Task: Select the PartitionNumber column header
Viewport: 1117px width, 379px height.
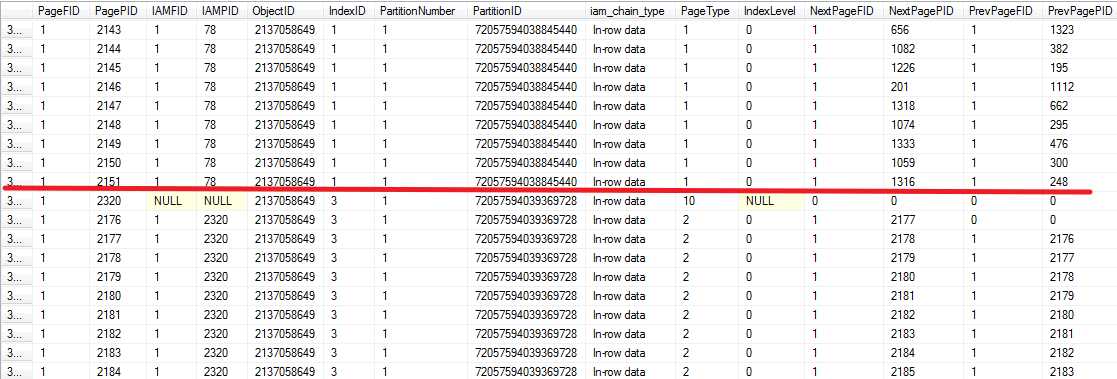Action: tap(420, 11)
